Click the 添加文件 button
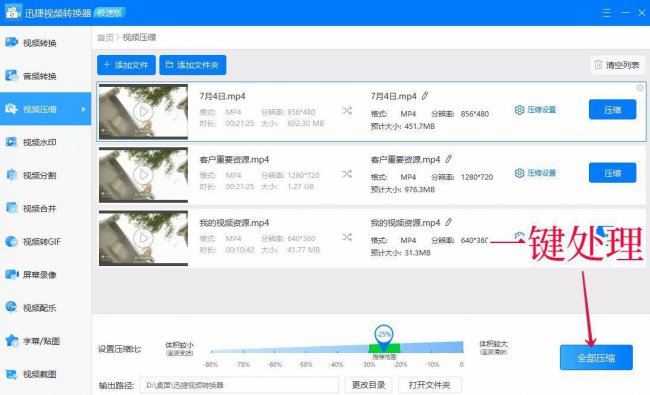This screenshot has width=650, height=395. click(x=126, y=65)
